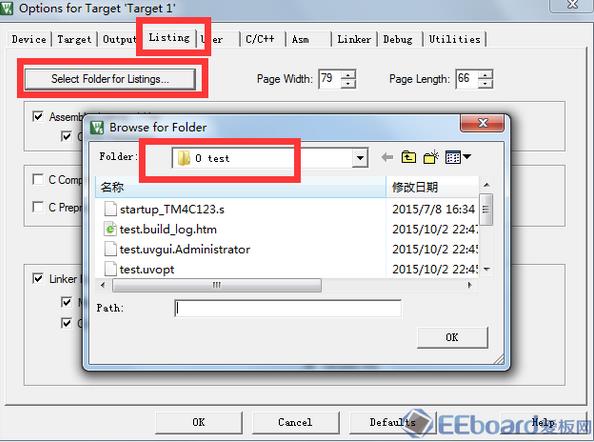Click into the Path input field
The width and height of the screenshot is (594, 442).
(x=288, y=308)
